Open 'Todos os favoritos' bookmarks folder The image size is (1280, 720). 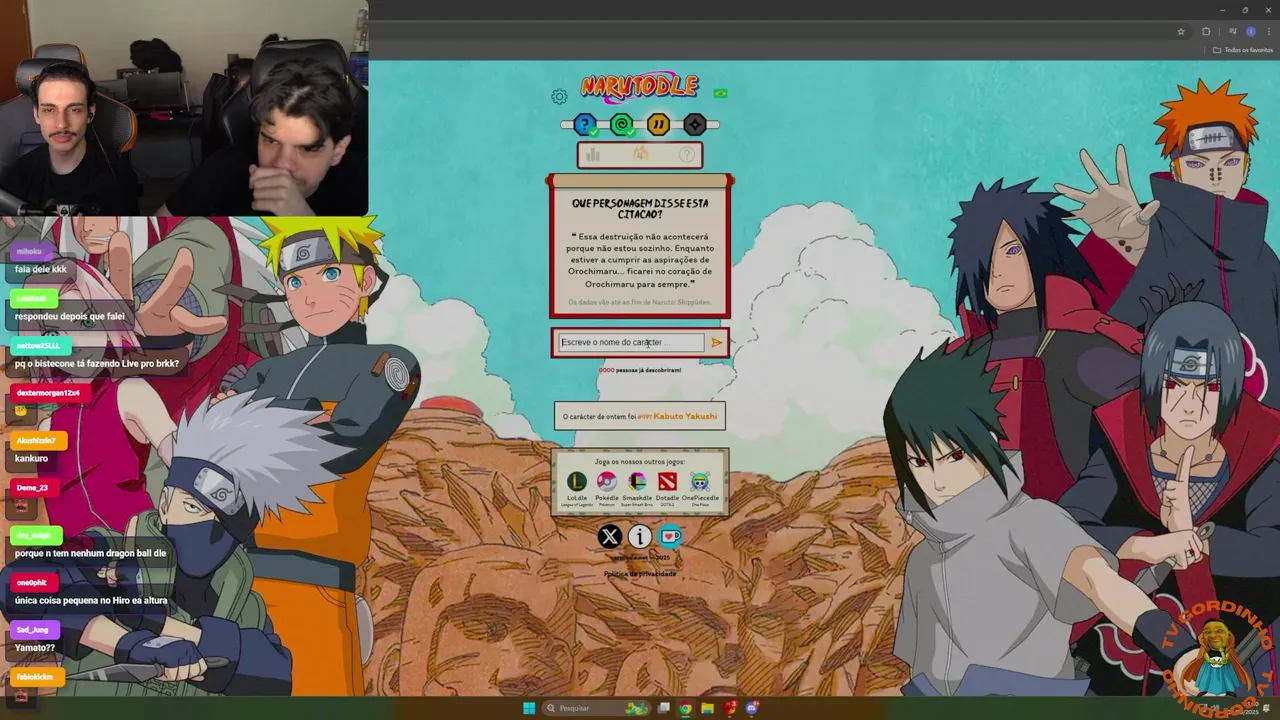[x=1243, y=50]
